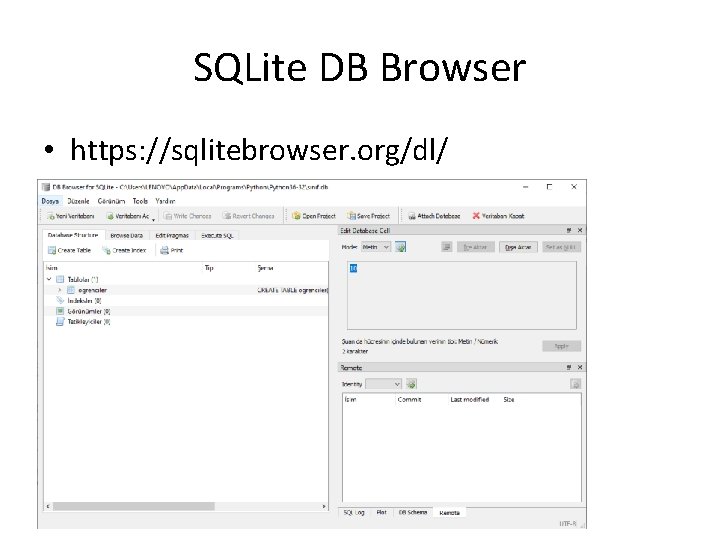
Task: Click the scrollbar left arrow
Action: tap(48, 506)
